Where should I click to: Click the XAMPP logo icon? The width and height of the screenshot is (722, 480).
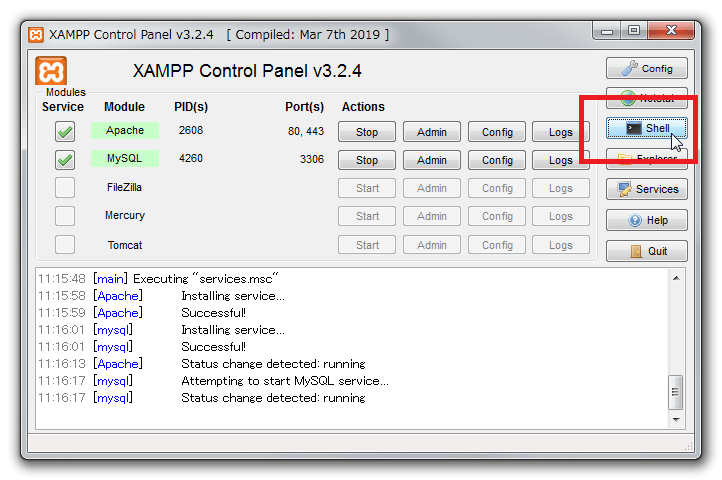[51, 71]
